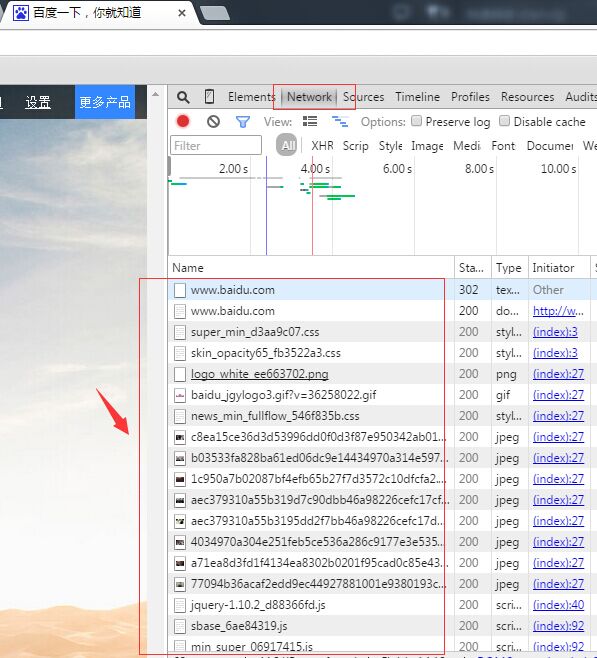Toggle the blue filter funnel icon
The height and width of the screenshot is (658, 597).
point(243,122)
